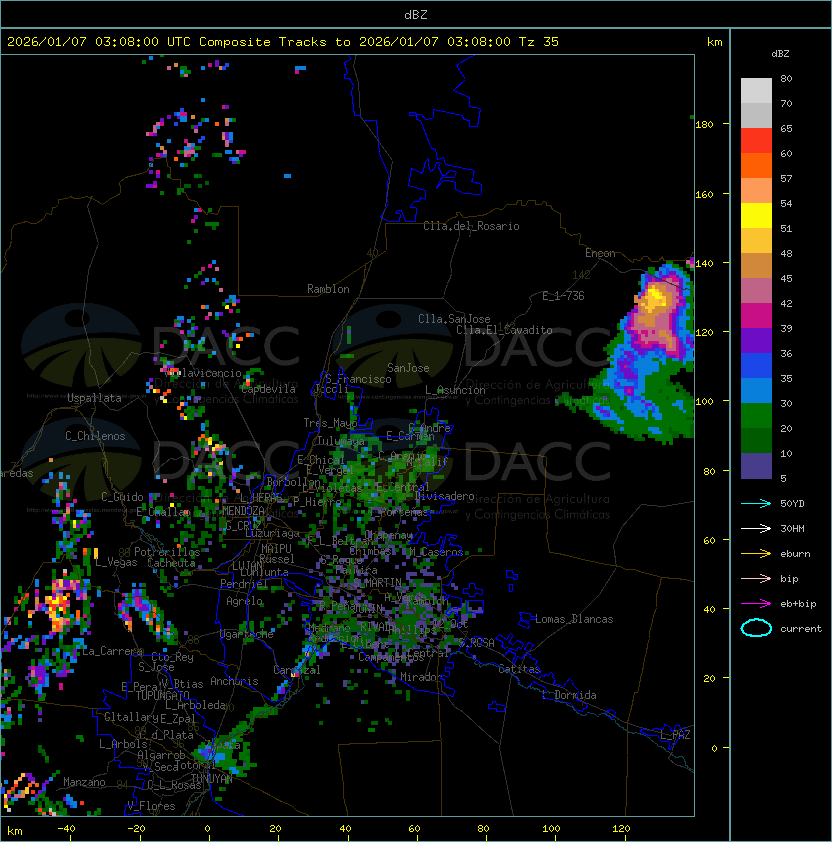Viewport: 832px width, 842px height.
Task: Click the 'La_Carrera' place label
Action: pos(112,651)
